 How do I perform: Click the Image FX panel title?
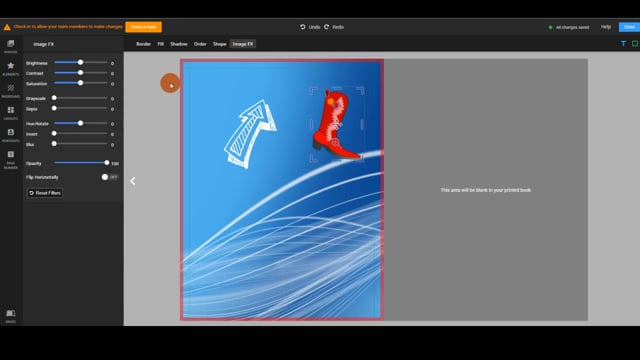(43, 44)
